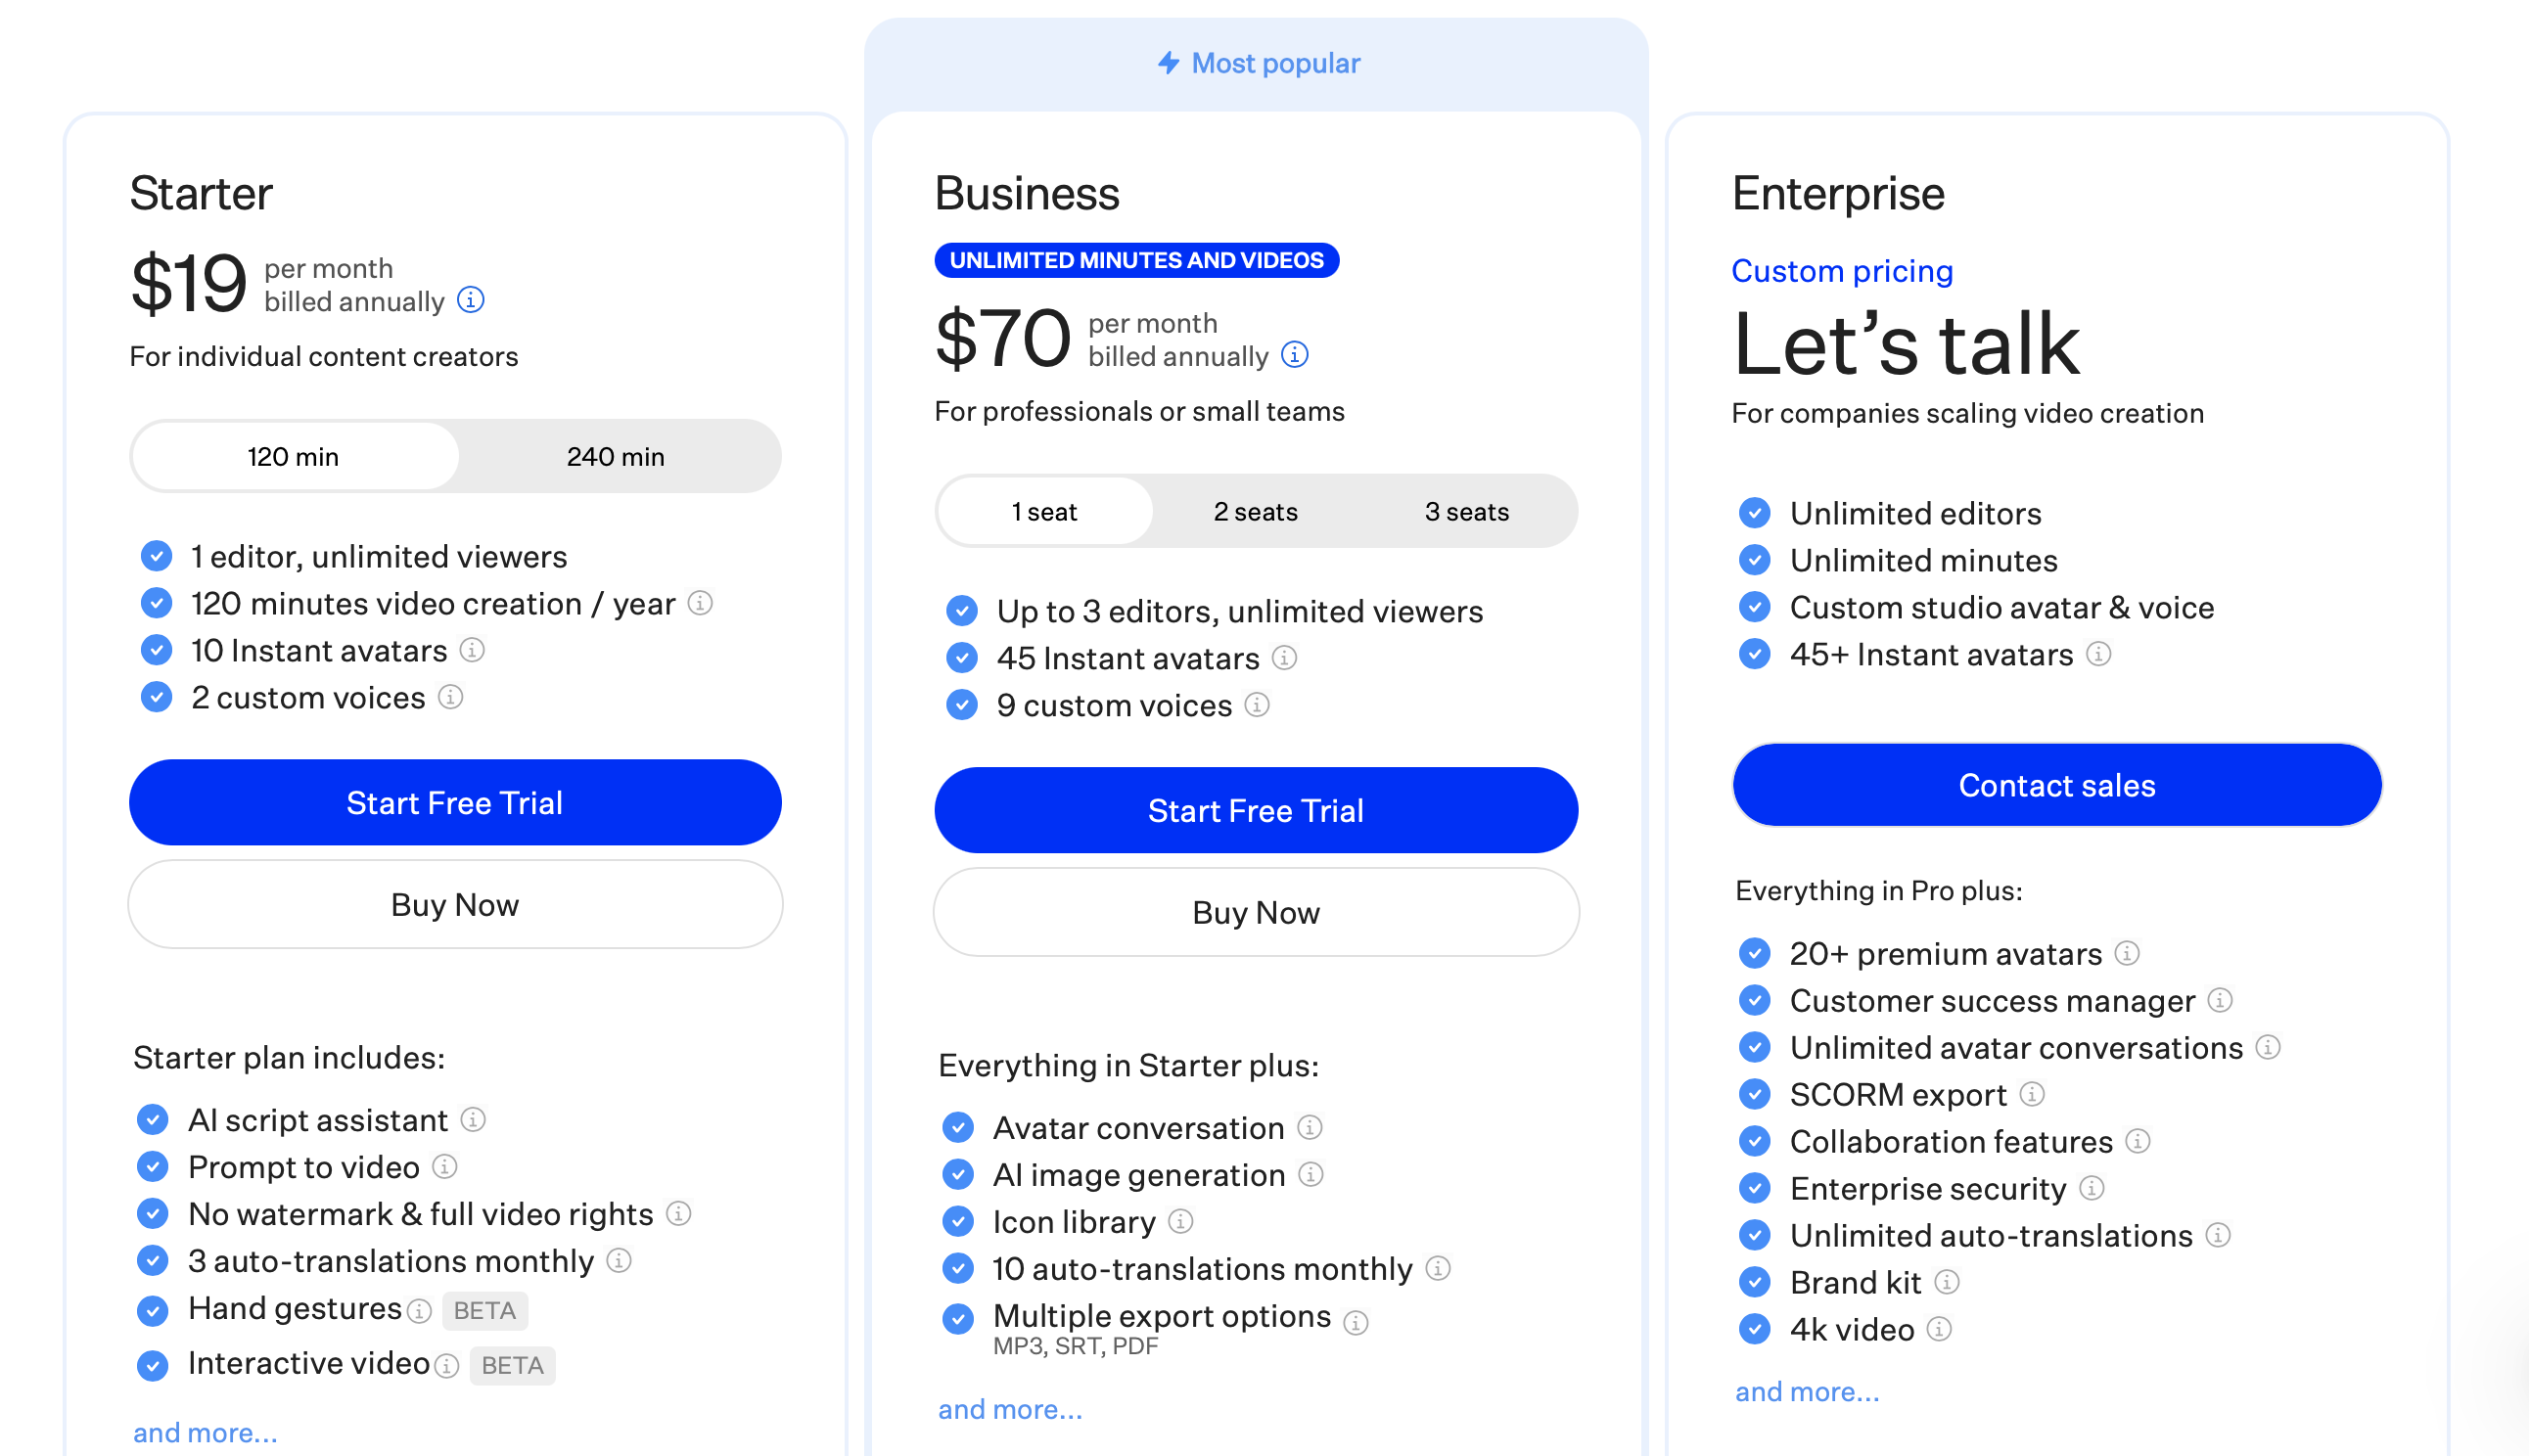Click 'Everything in Pro plus:' heading
This screenshot has width=2529, height=1456.
(x=1879, y=891)
